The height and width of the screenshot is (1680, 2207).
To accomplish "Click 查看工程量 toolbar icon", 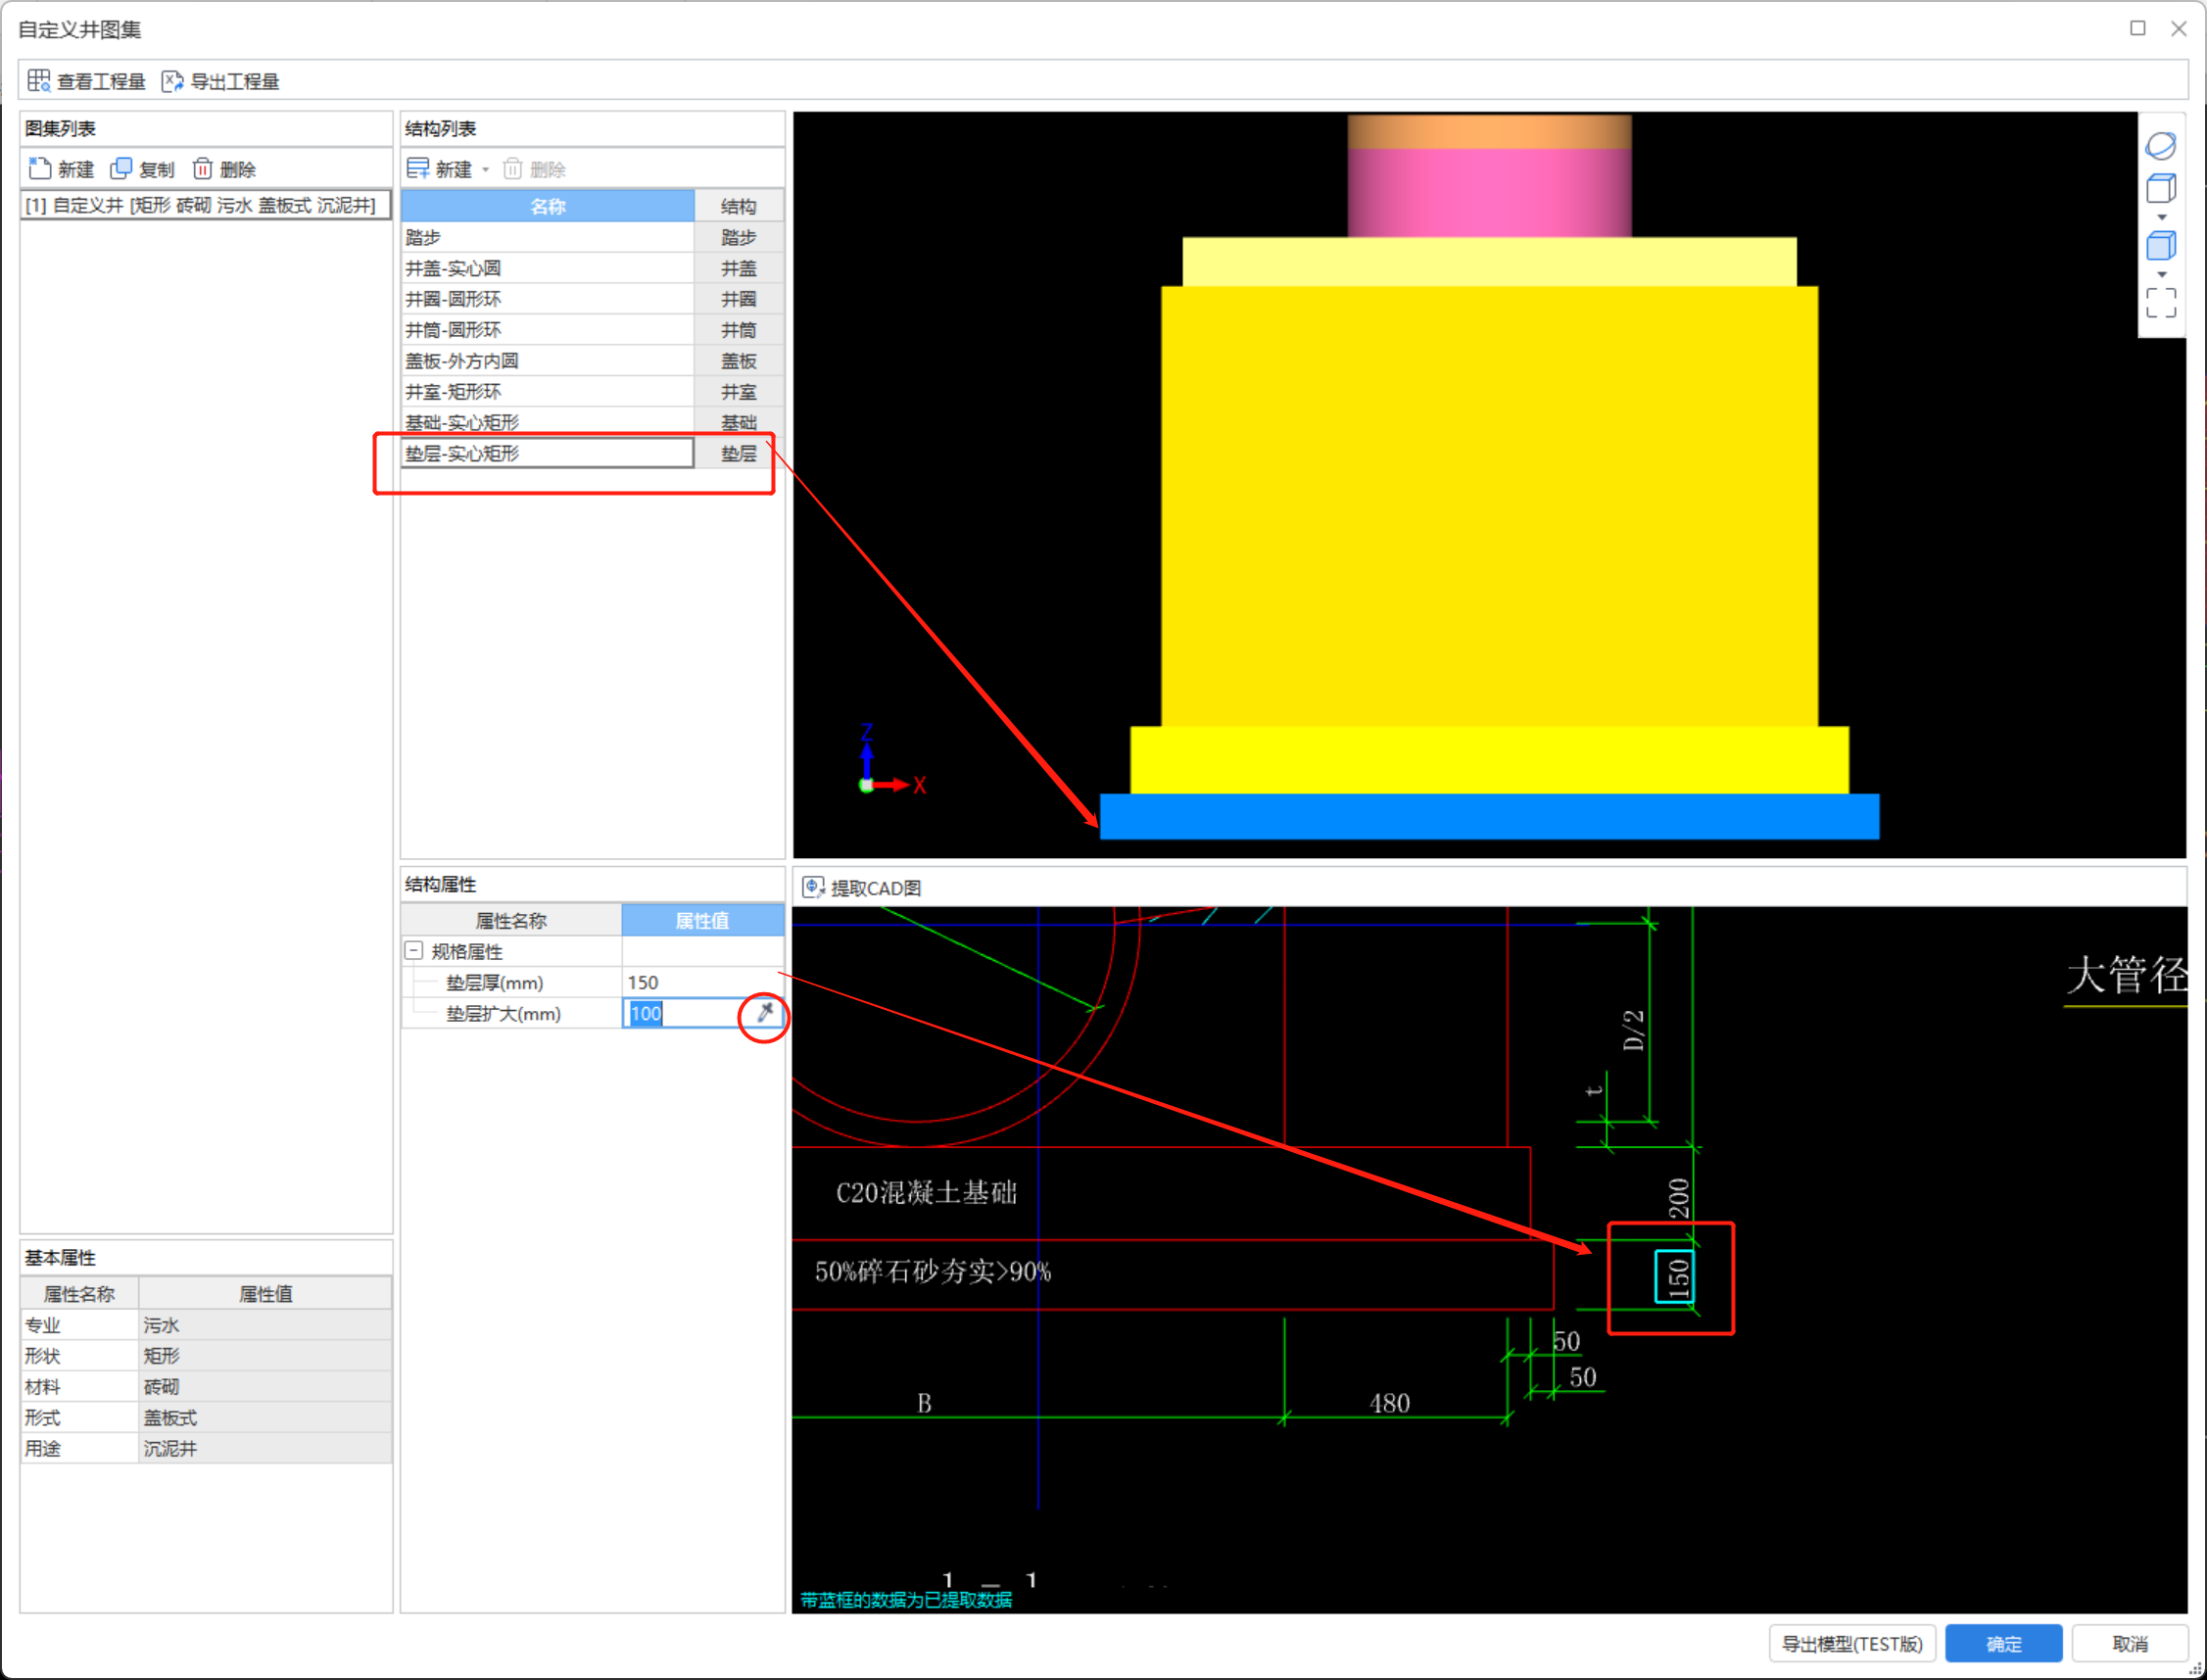I will 39,81.
